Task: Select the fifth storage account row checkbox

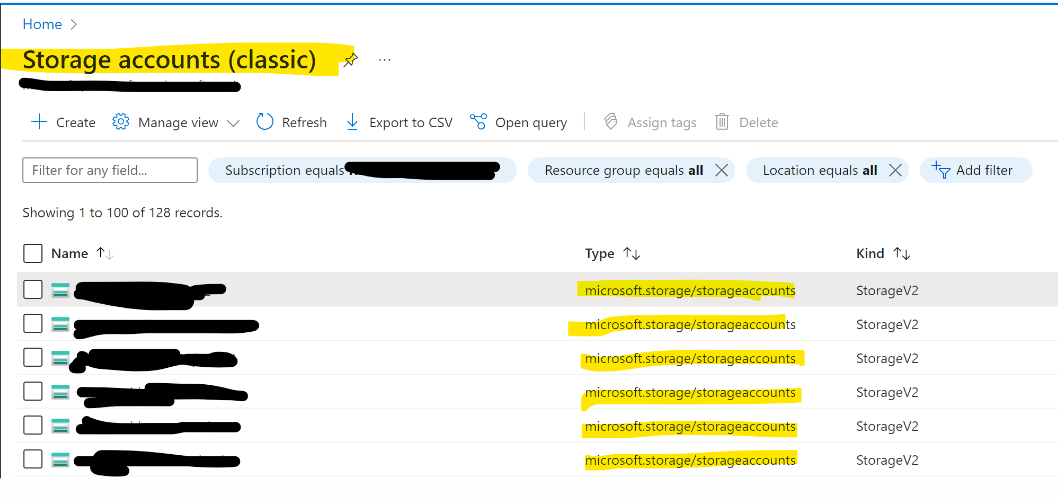Action: point(33,426)
